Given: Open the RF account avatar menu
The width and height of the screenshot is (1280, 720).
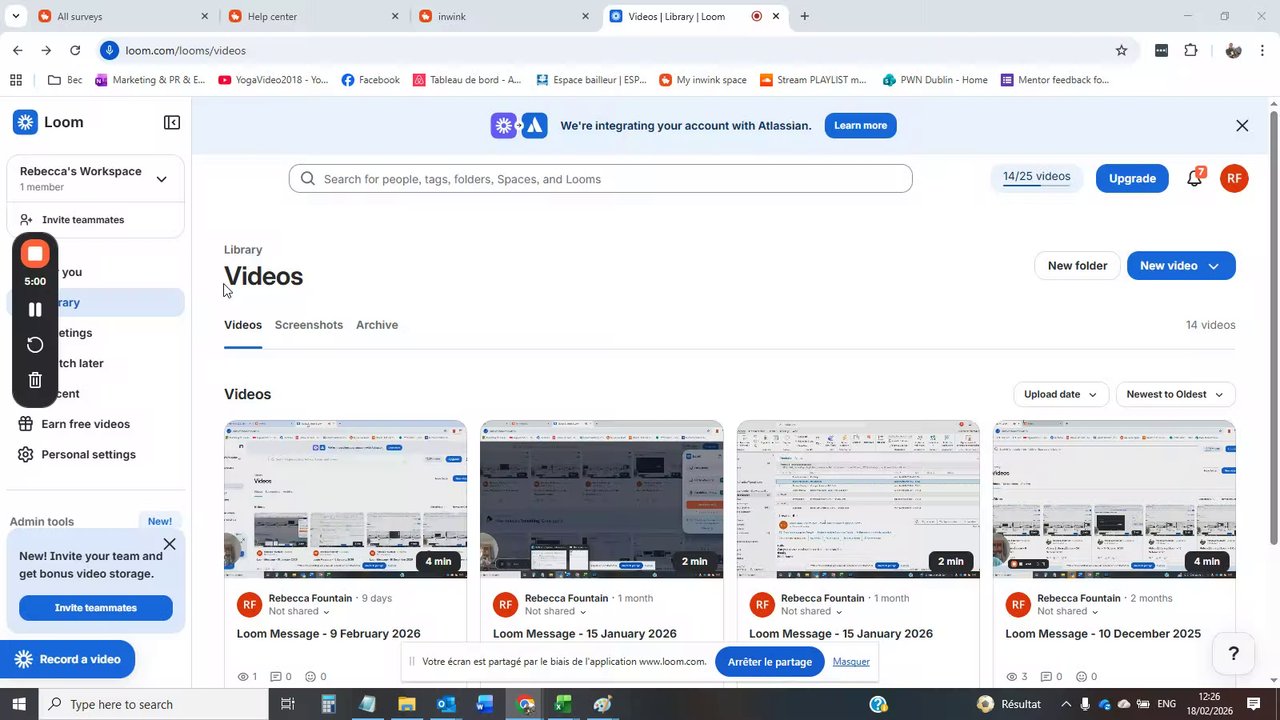Looking at the screenshot, I should pyautogui.click(x=1234, y=178).
